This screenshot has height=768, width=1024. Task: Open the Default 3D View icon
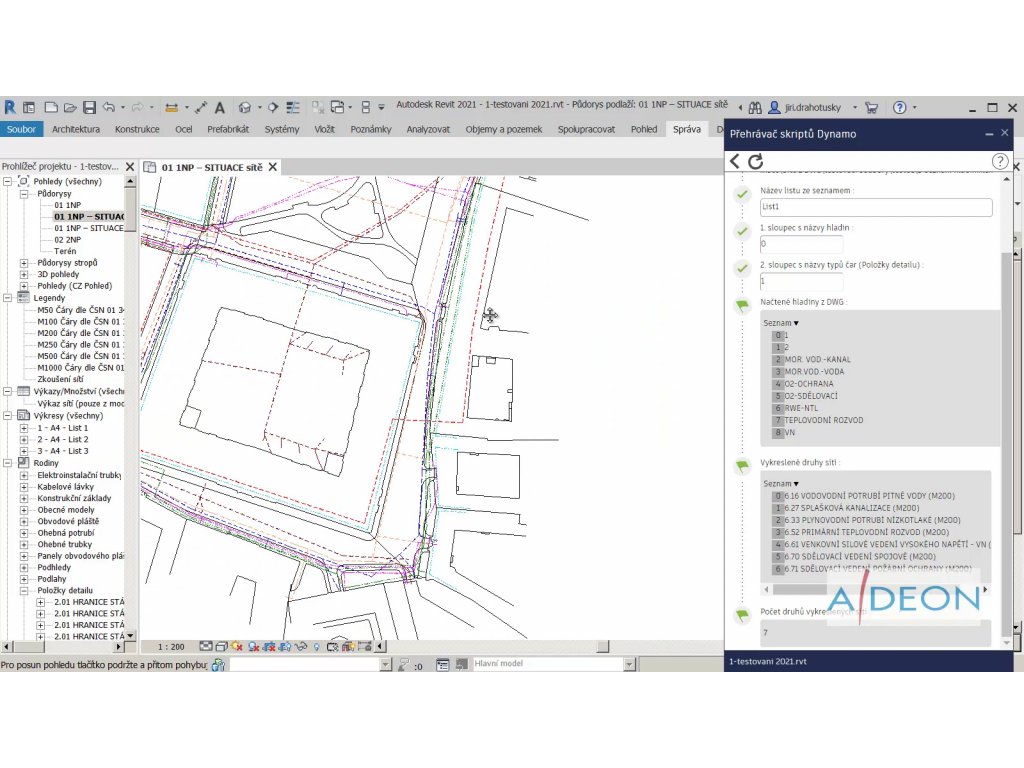[x=245, y=107]
